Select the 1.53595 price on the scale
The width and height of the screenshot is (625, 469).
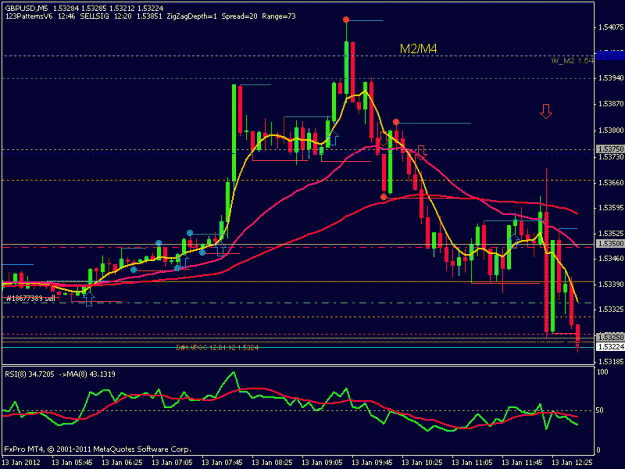[x=611, y=208]
